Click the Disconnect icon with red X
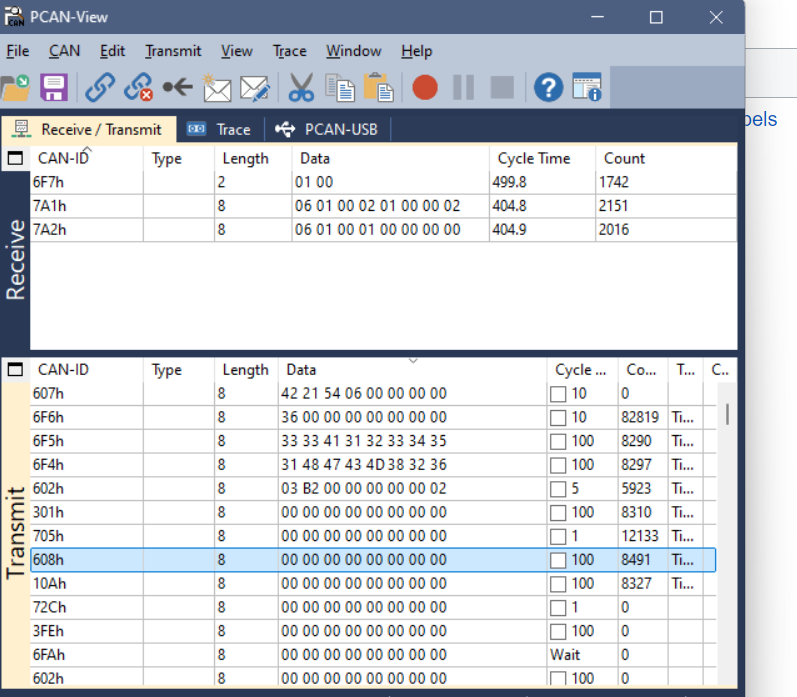The width and height of the screenshot is (797, 697). click(138, 88)
